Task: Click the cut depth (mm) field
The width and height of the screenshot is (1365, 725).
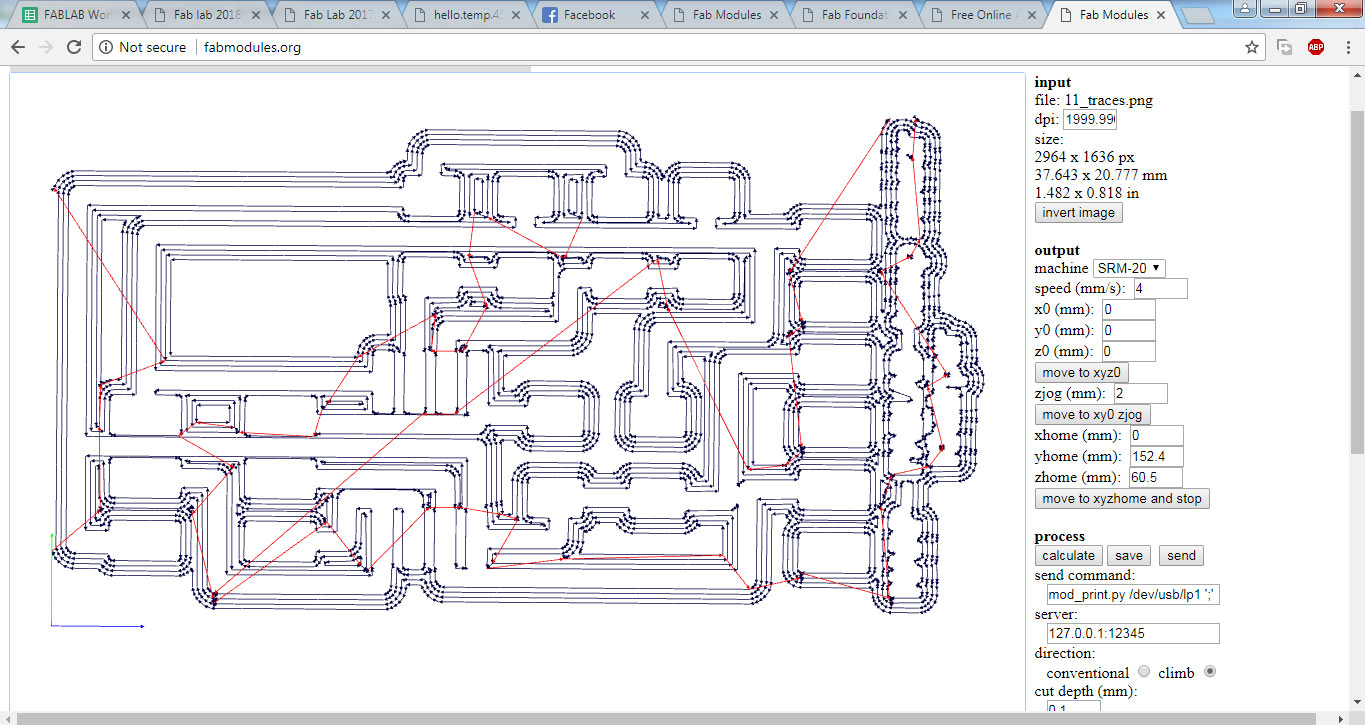Action: pyautogui.click(x=1074, y=708)
